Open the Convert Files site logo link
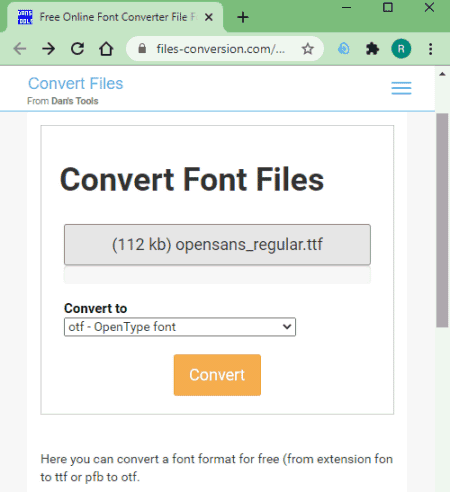 click(x=76, y=84)
